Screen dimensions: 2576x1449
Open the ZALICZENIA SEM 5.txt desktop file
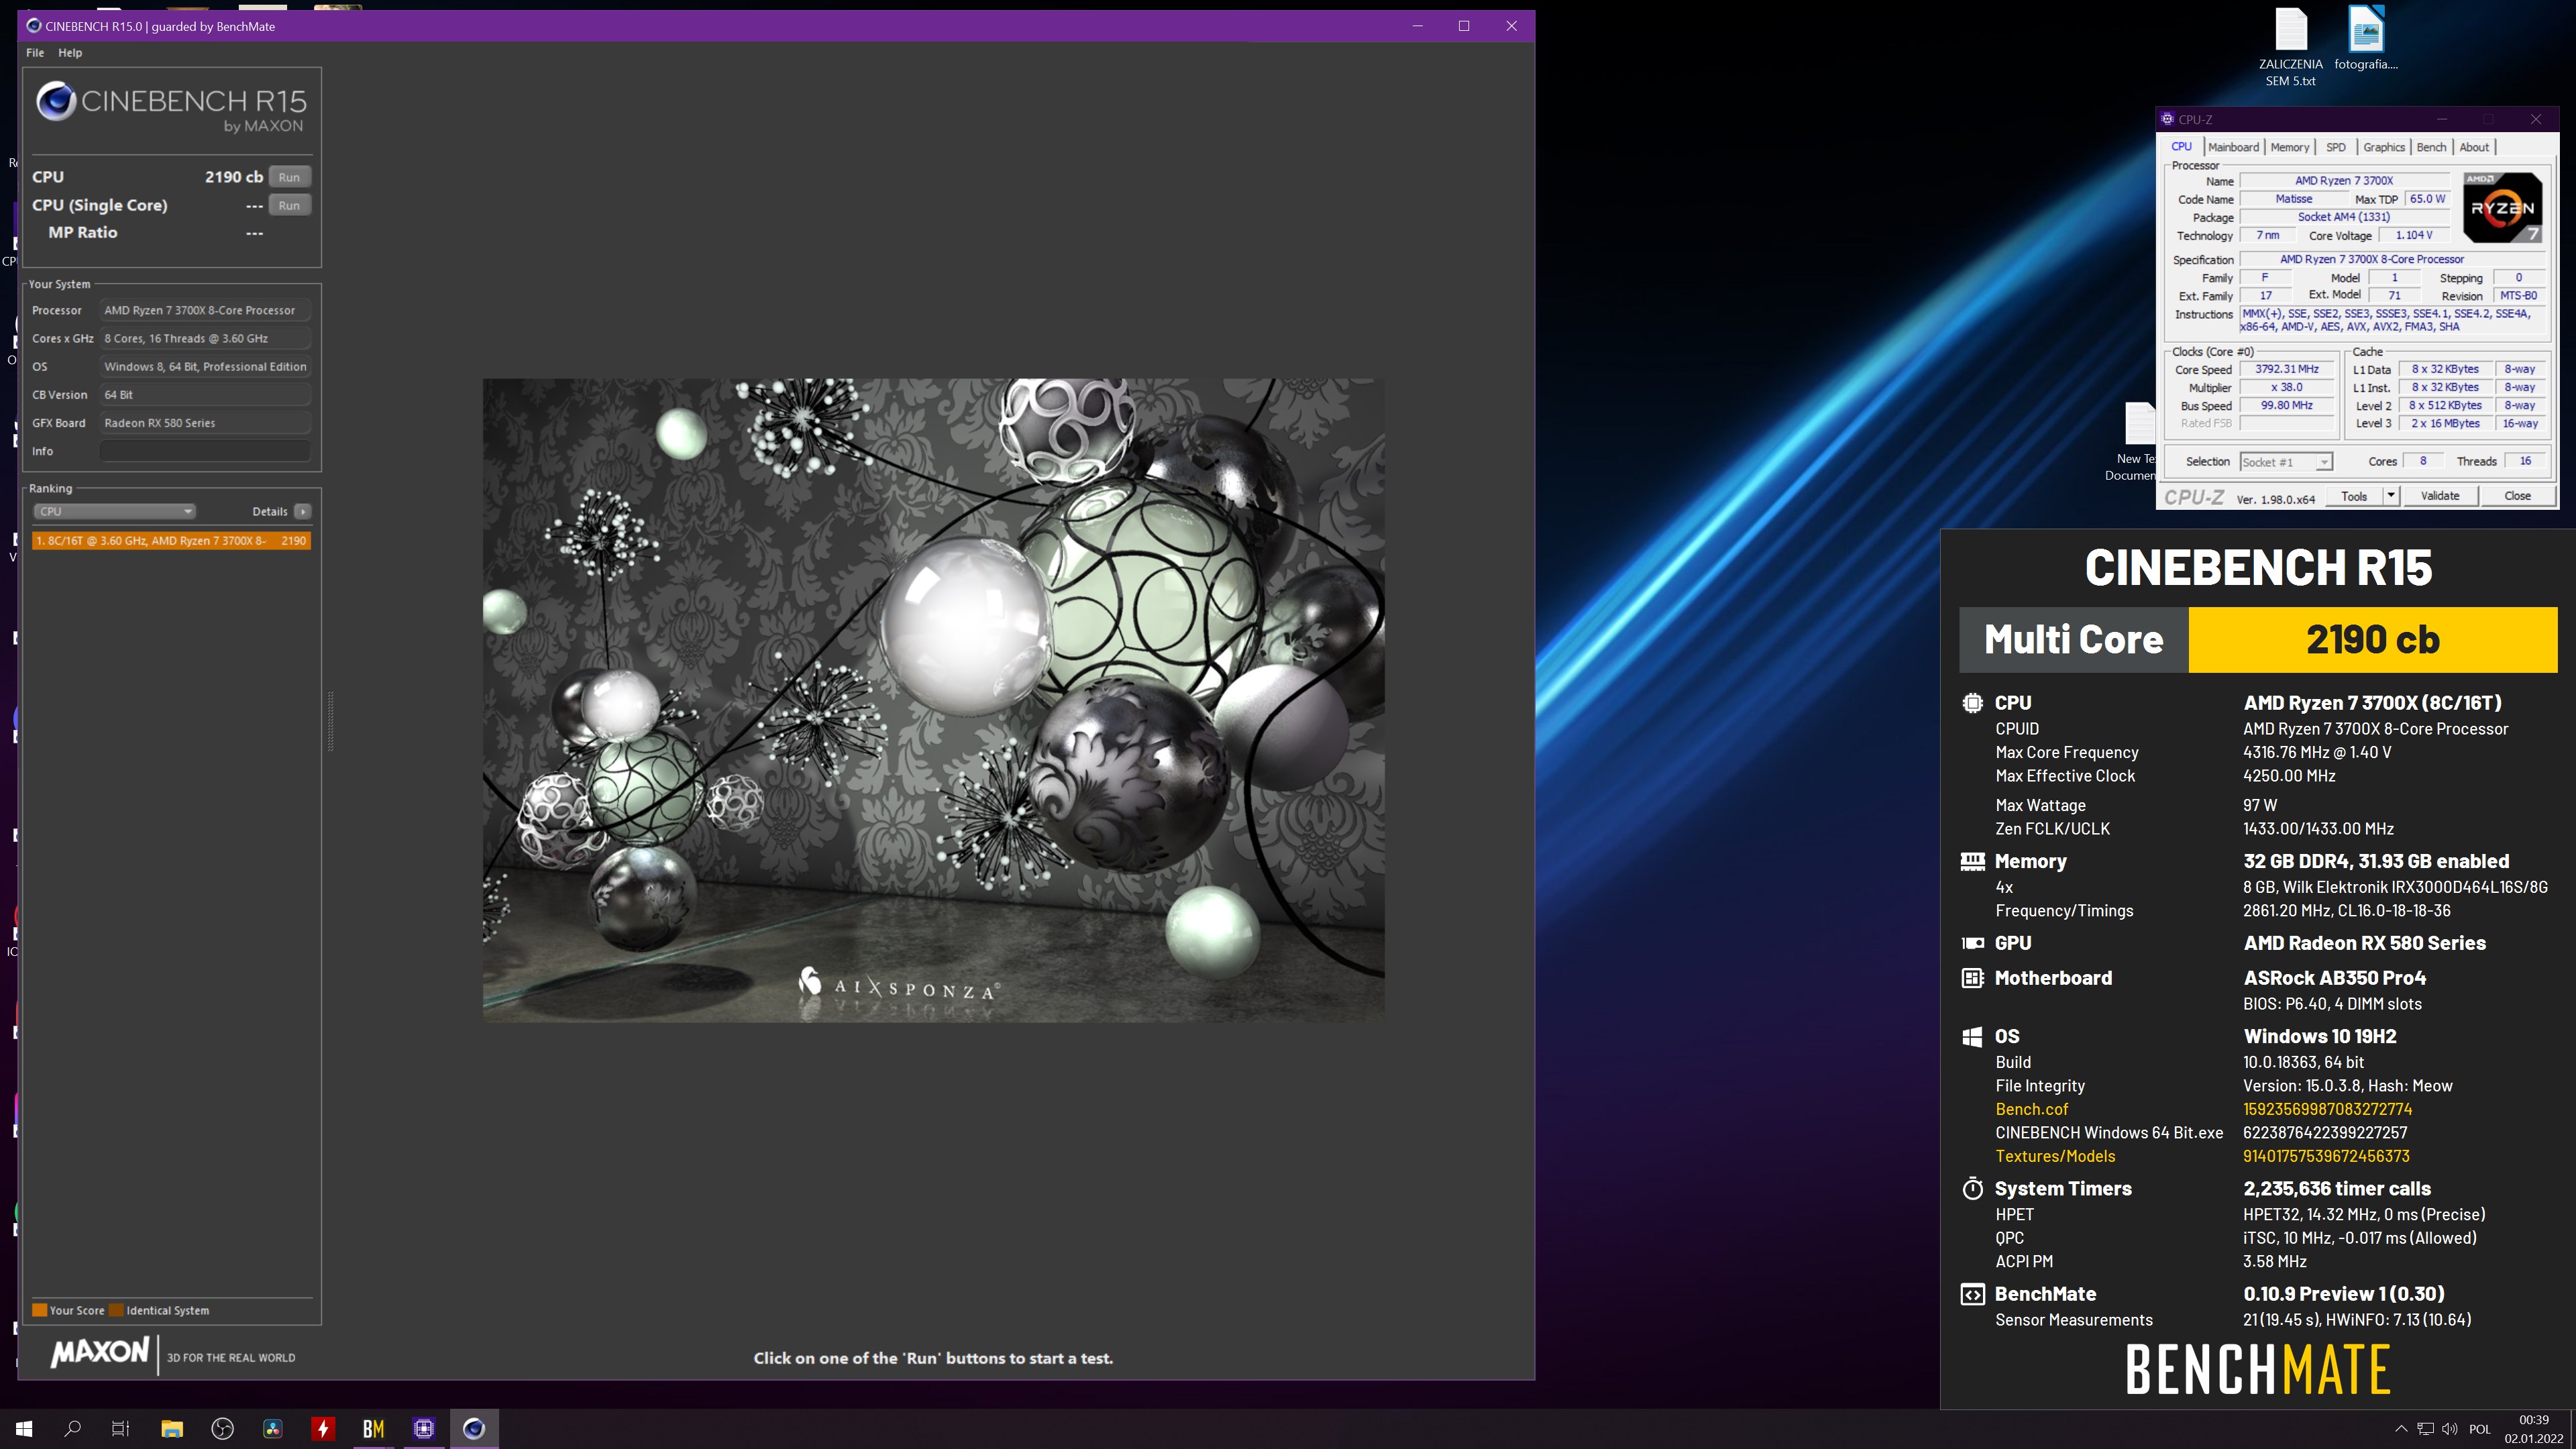[x=2290, y=46]
